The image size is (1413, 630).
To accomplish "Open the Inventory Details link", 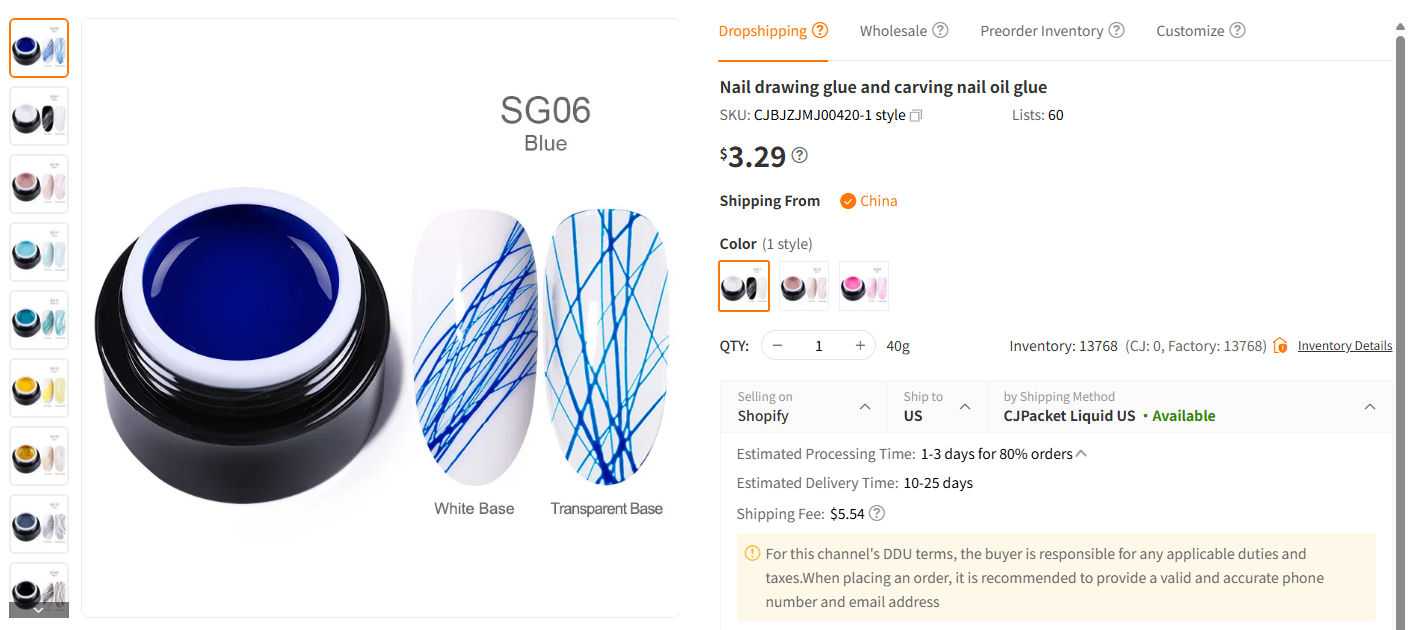I will point(1344,346).
